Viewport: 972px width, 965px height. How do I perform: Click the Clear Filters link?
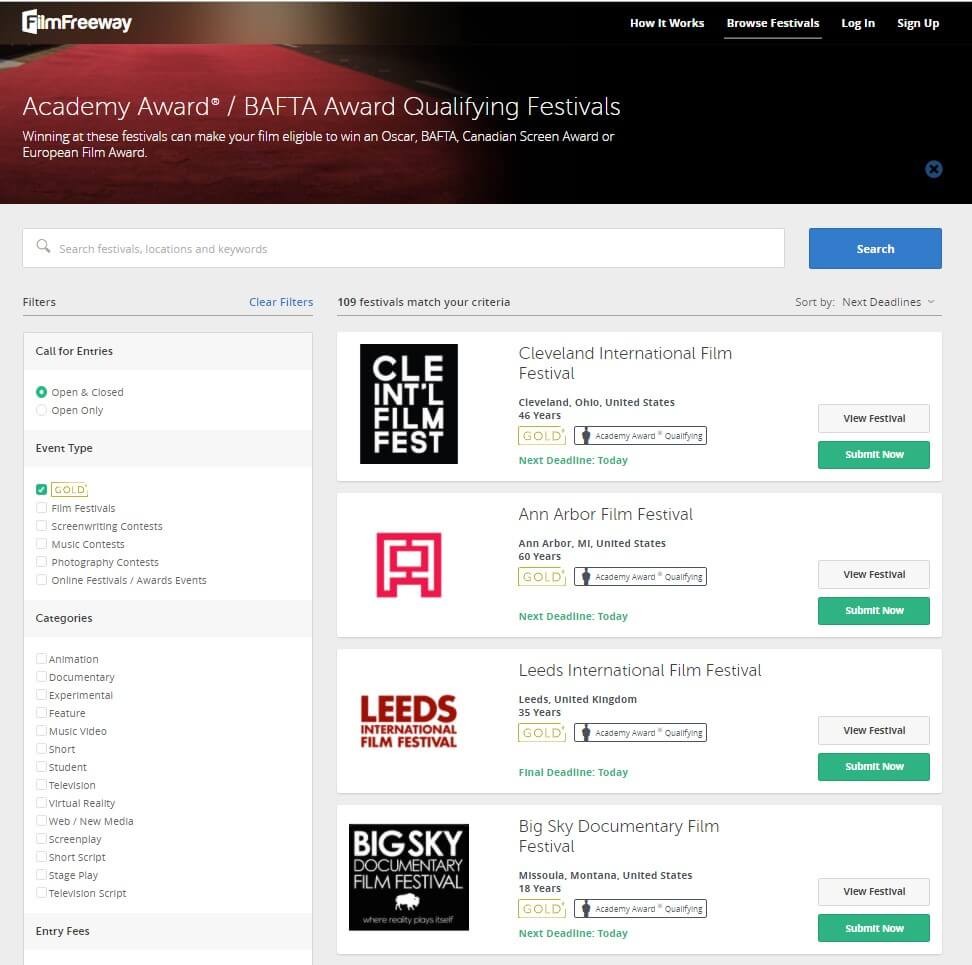coord(281,302)
